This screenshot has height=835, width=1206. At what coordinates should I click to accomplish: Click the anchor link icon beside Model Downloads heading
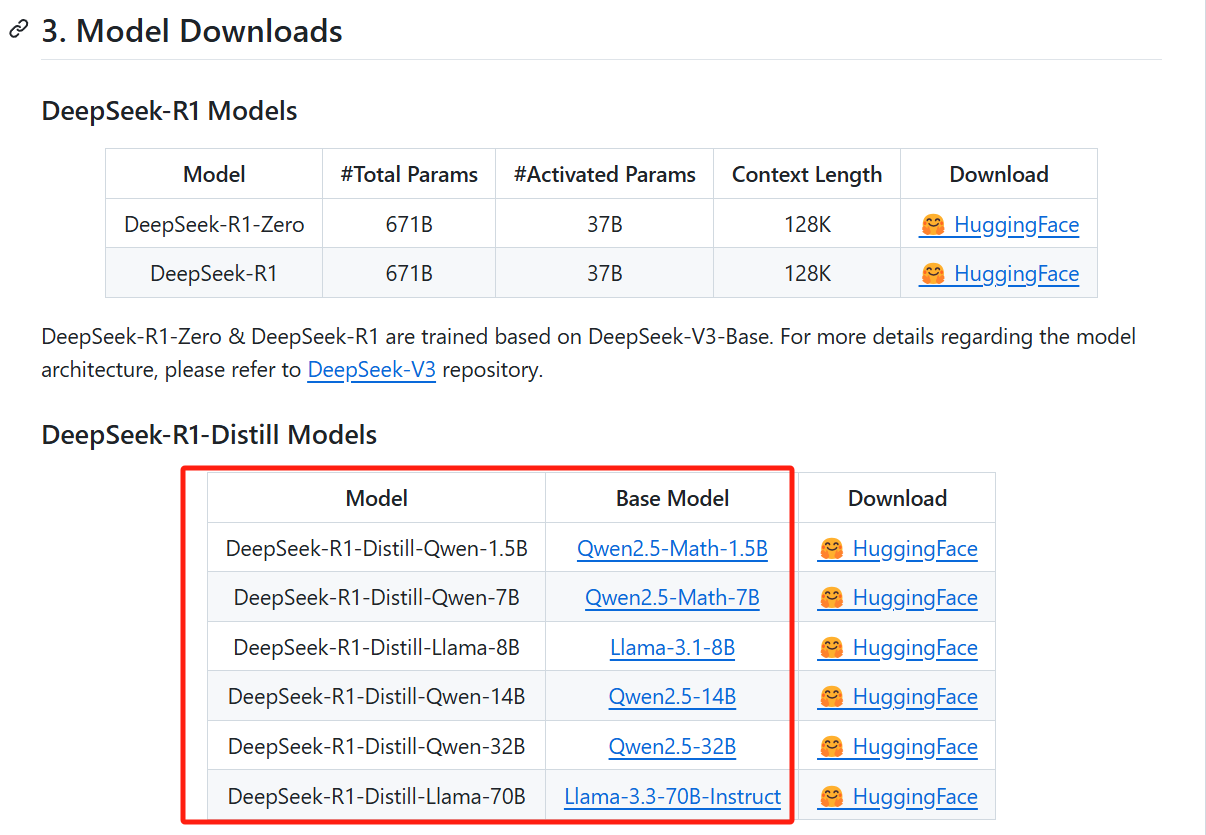(x=18, y=30)
